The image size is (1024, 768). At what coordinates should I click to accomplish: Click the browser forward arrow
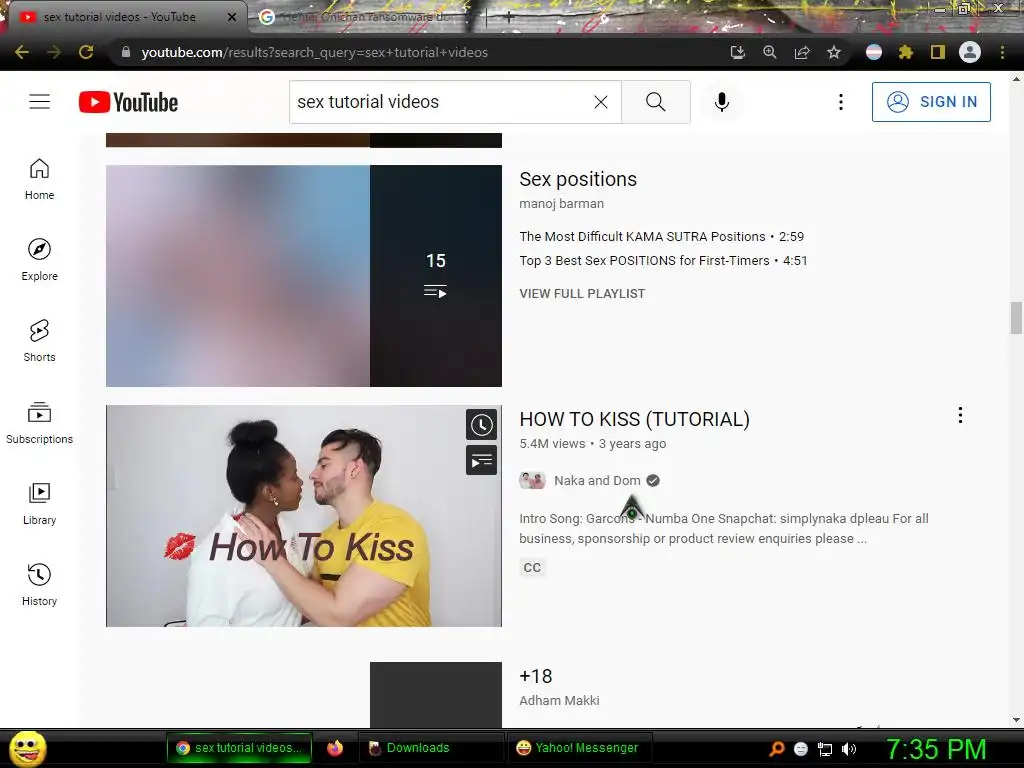54,52
